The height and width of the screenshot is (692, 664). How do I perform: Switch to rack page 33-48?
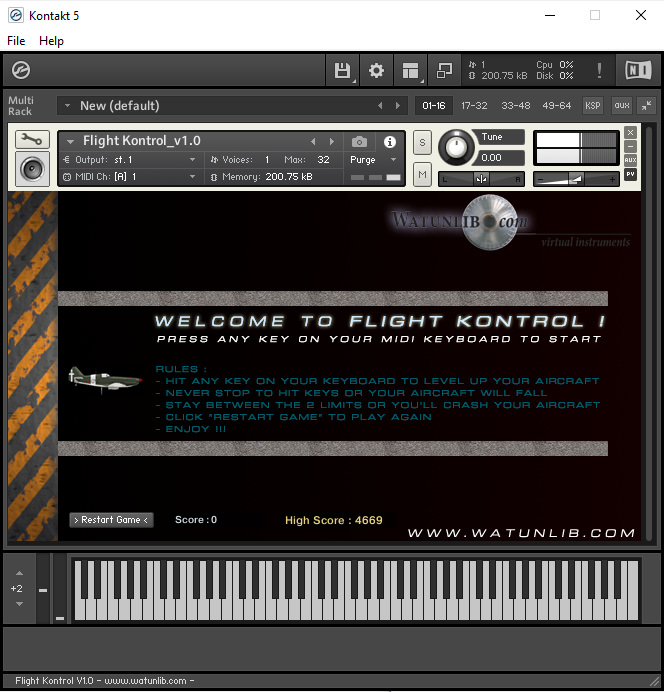(x=515, y=105)
